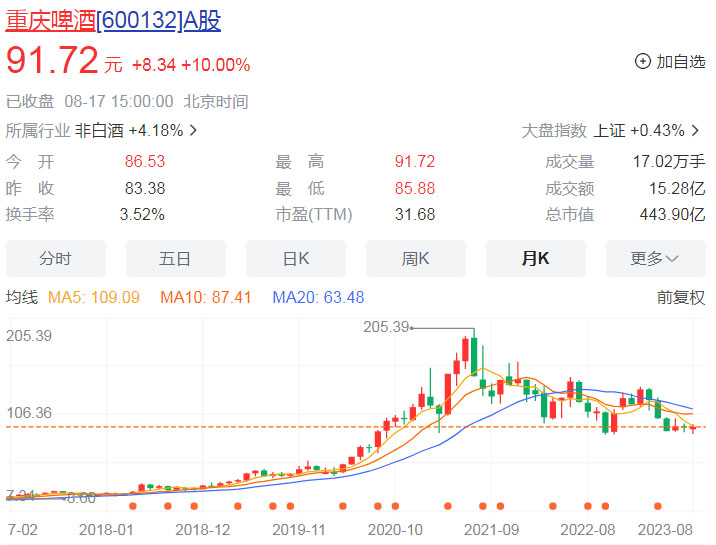This screenshot has height=545, width=716.
Task: Click the 成交量 value 17.02万手
Action: pyautogui.click(x=669, y=162)
